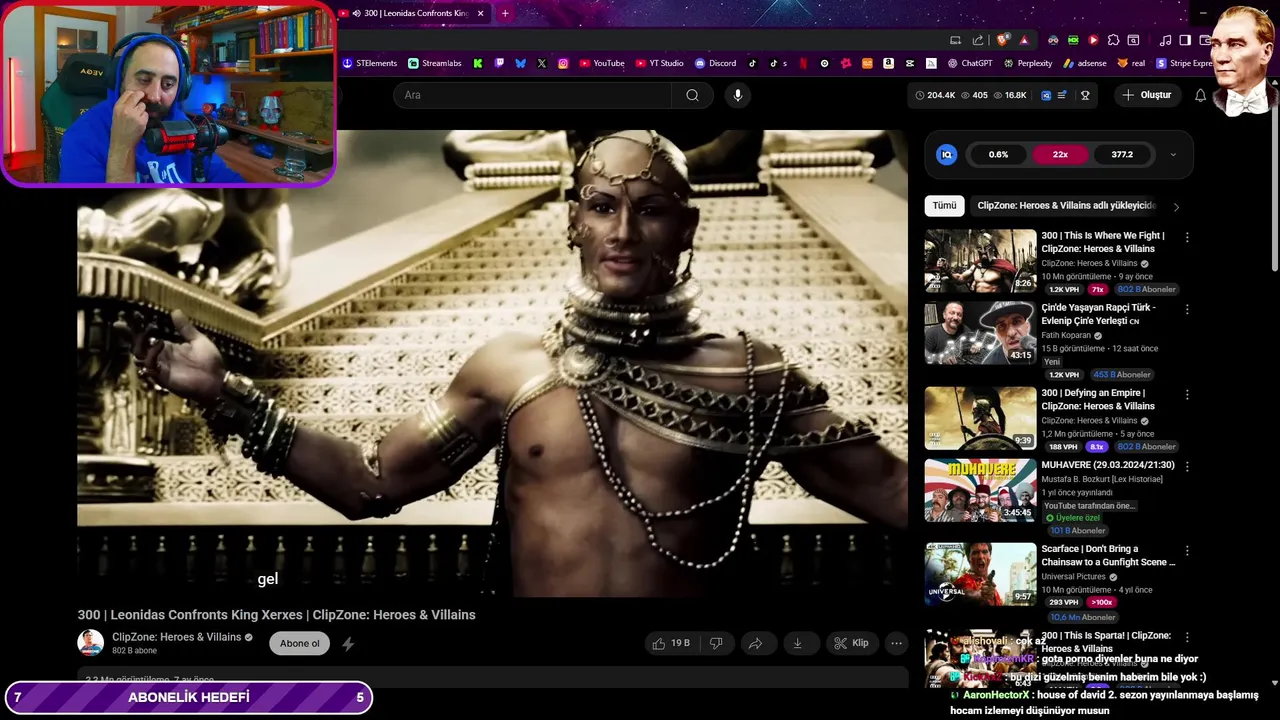Click the lightning bolt icon beside Abone ol
The width and height of the screenshot is (1280, 720).
tap(348, 644)
